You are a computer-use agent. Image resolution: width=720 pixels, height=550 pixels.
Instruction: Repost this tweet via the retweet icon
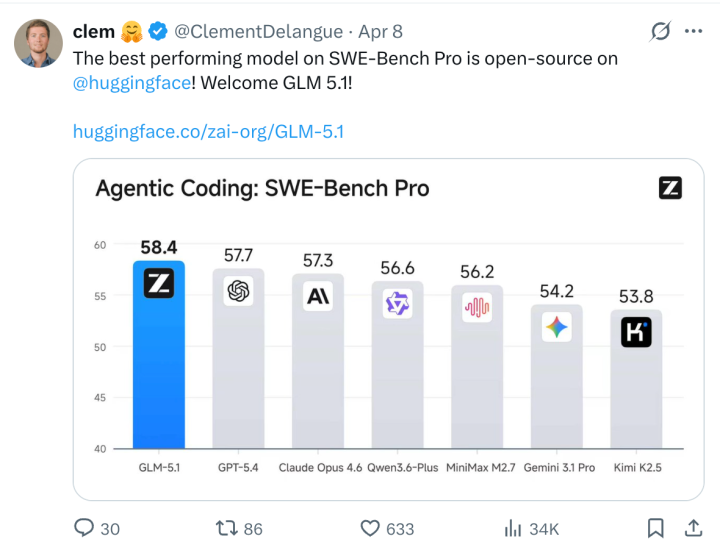coord(226,527)
